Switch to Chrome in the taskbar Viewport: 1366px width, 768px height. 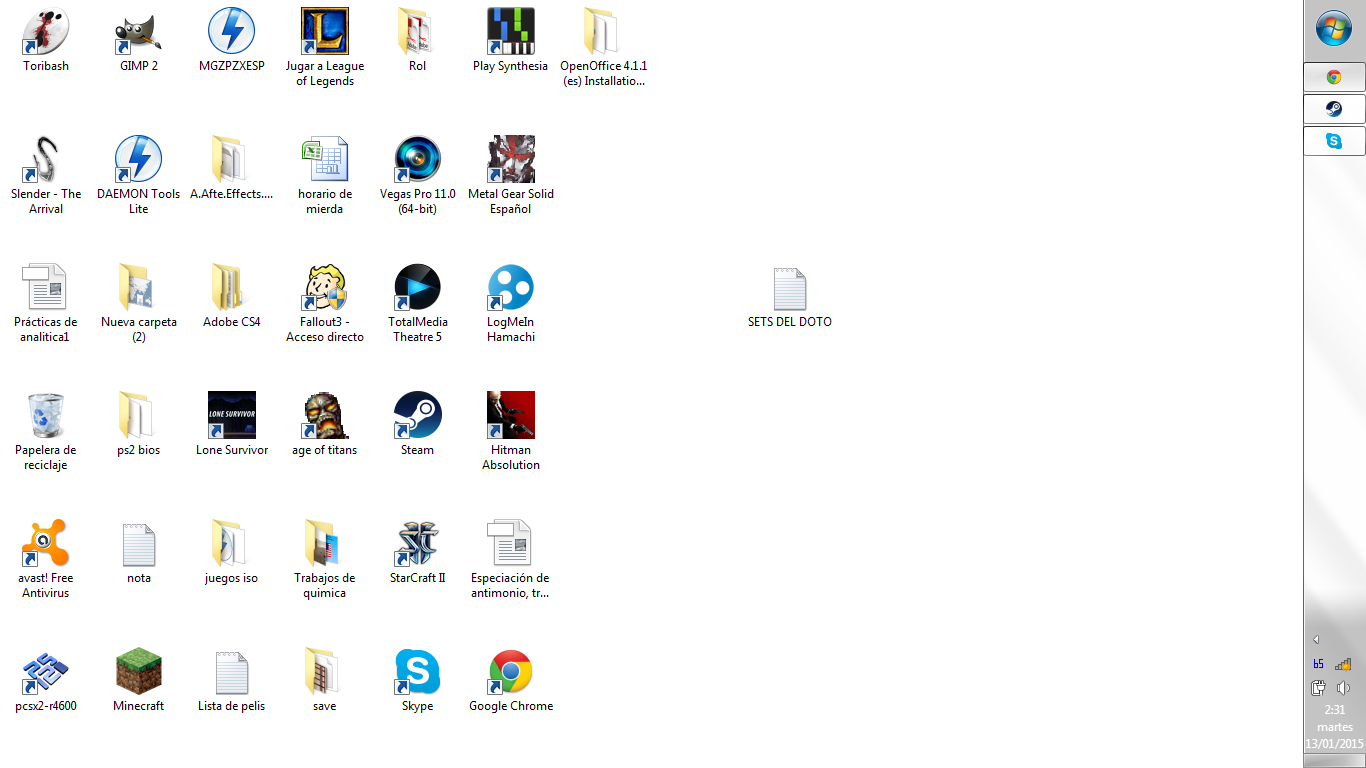click(1334, 77)
